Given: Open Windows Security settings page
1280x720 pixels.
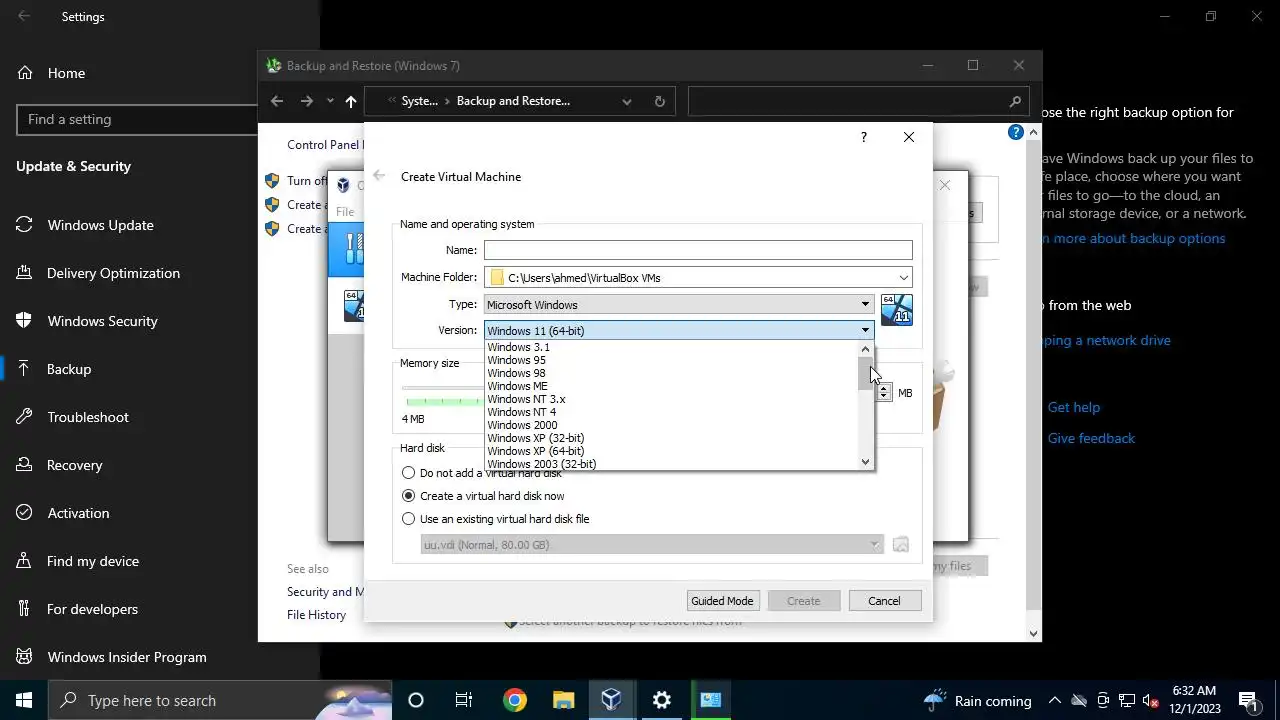Looking at the screenshot, I should tap(102, 321).
